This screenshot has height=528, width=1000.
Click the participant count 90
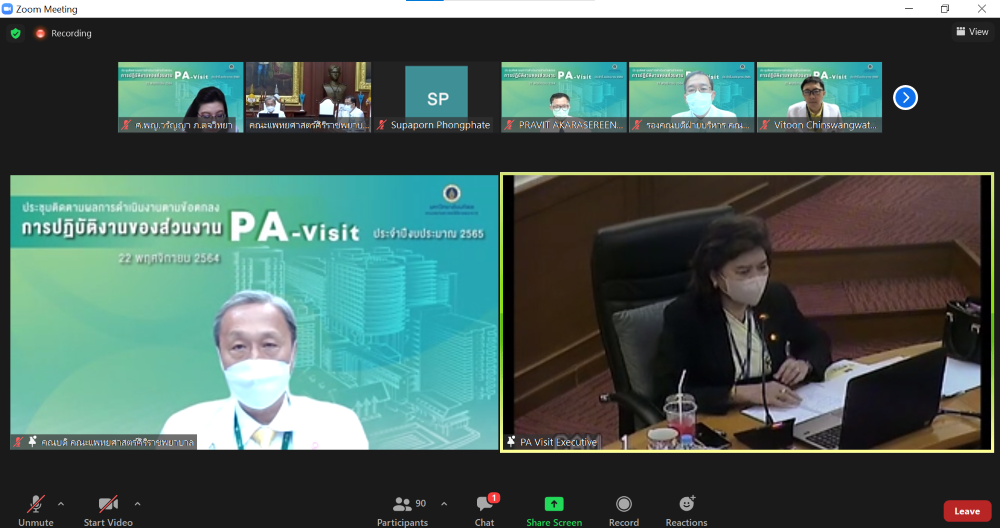420,503
